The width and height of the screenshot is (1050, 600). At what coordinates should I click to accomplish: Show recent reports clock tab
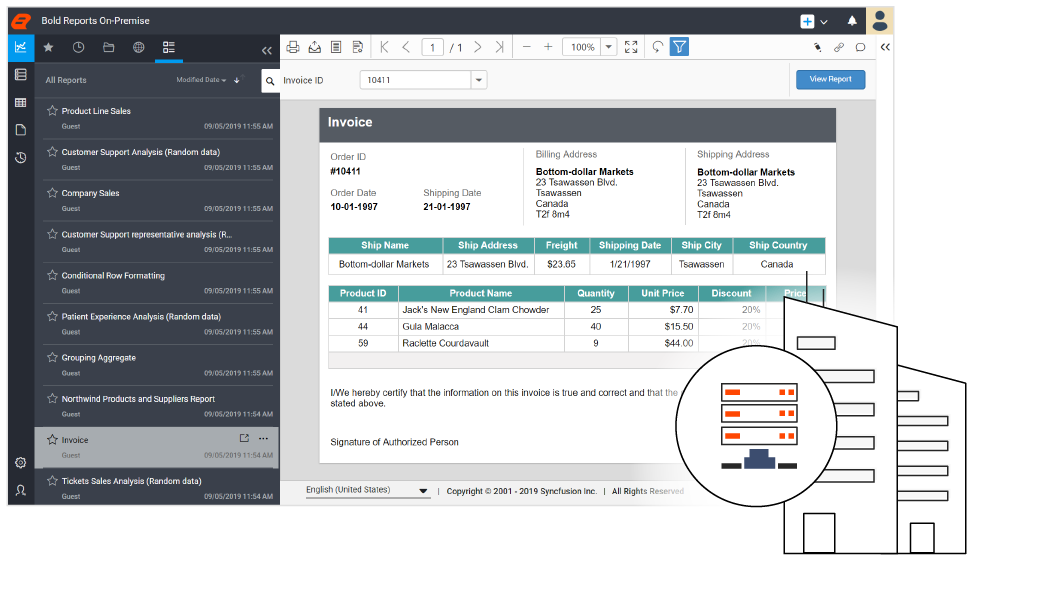click(x=78, y=48)
